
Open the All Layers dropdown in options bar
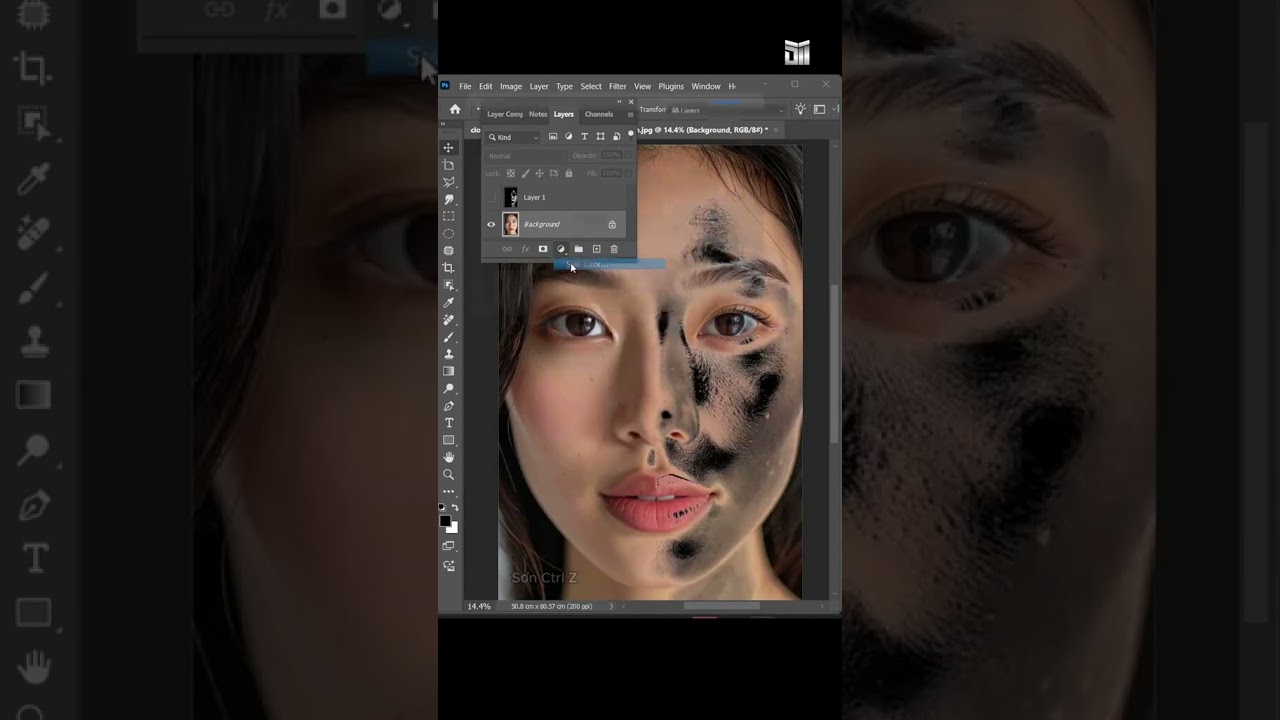pyautogui.click(x=726, y=109)
